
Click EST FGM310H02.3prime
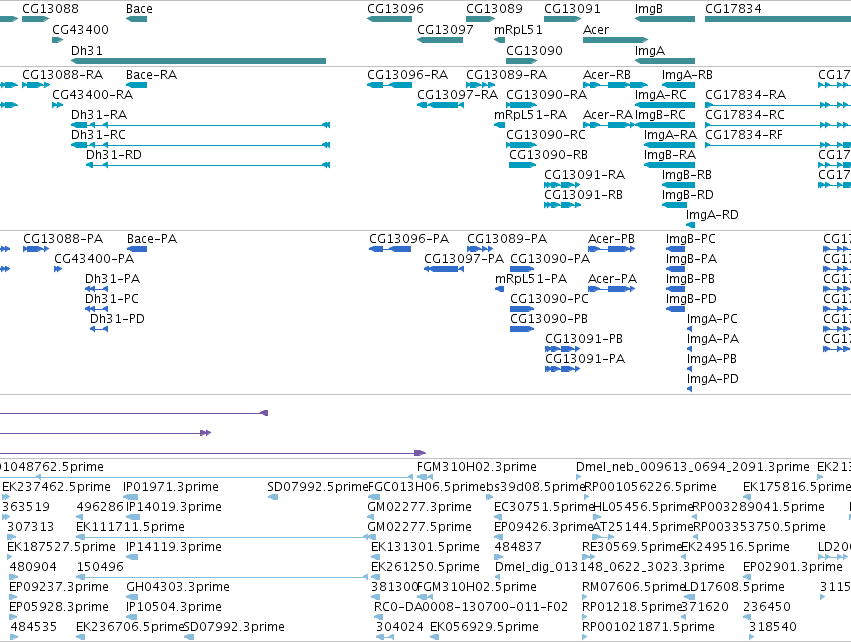(425, 477)
